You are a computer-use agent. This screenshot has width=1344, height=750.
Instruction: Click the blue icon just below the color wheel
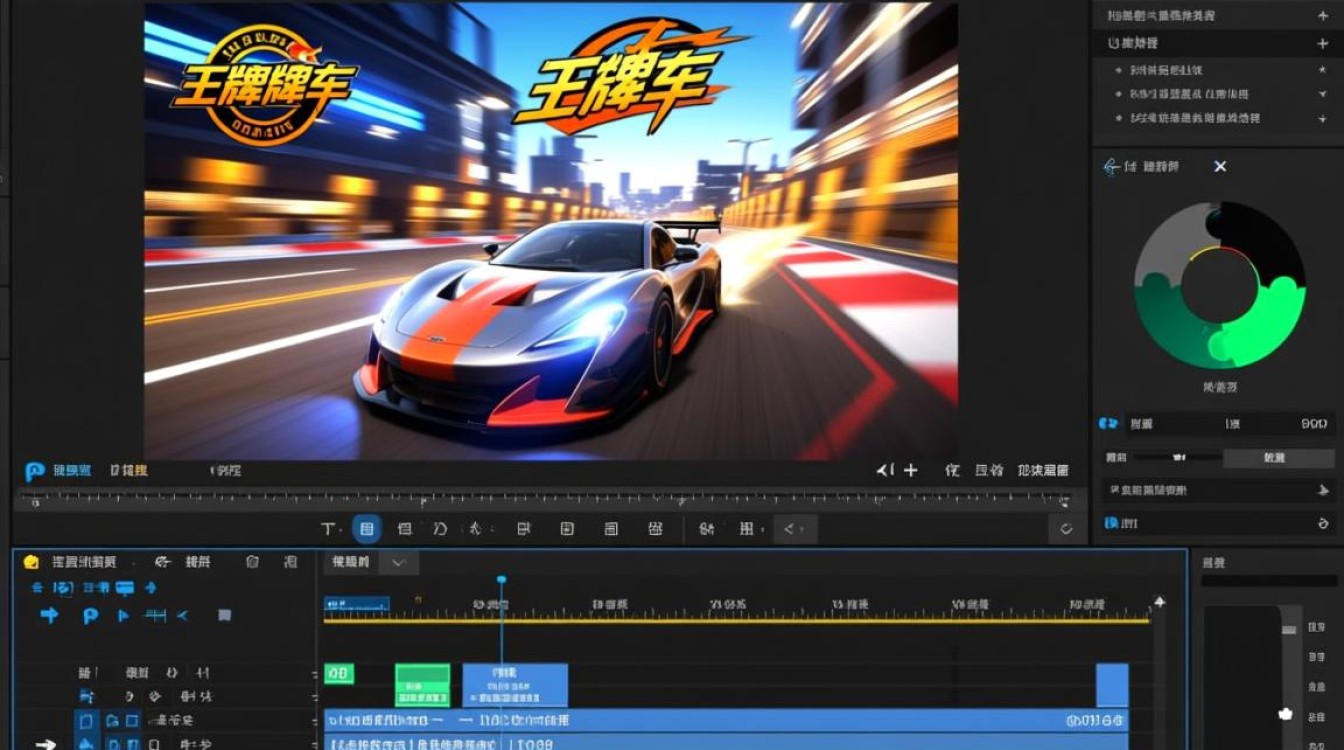[1108, 424]
